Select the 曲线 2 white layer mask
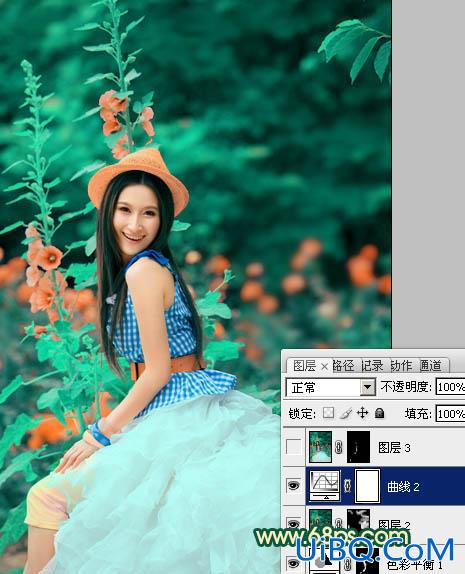The width and height of the screenshot is (465, 574). (368, 486)
